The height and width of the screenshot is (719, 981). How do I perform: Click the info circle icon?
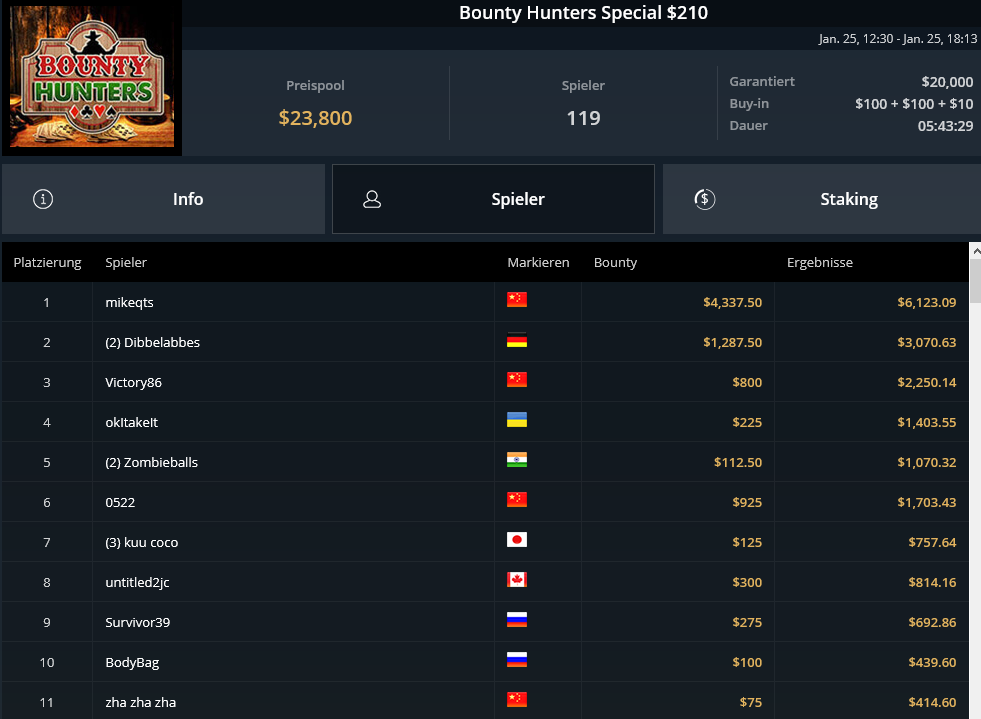(43, 199)
